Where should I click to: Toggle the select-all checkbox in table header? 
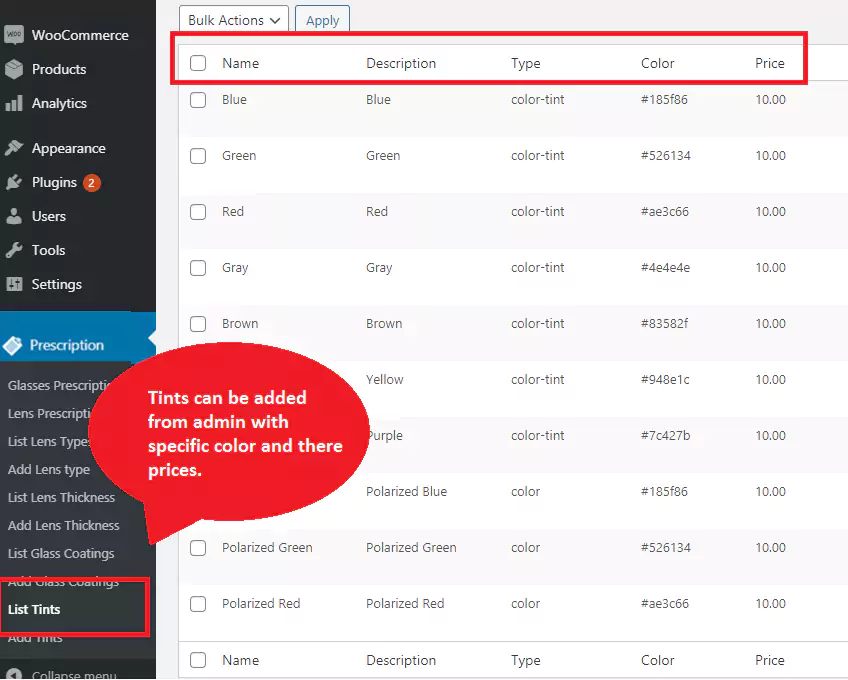198,63
